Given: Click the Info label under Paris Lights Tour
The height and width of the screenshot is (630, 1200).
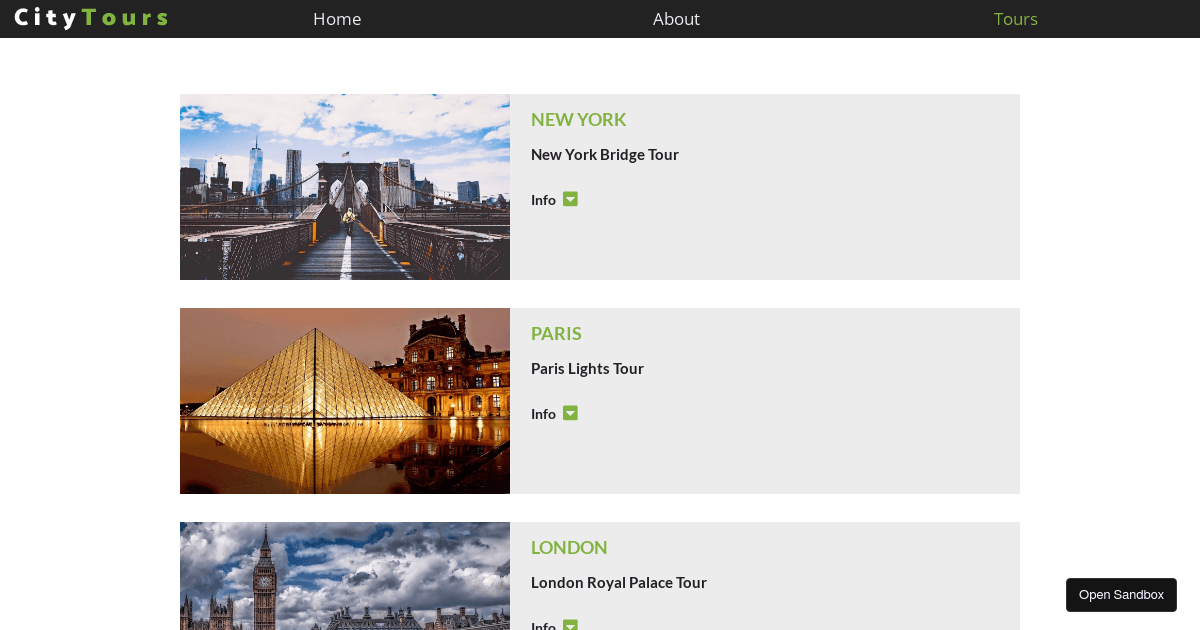Looking at the screenshot, I should (543, 414).
